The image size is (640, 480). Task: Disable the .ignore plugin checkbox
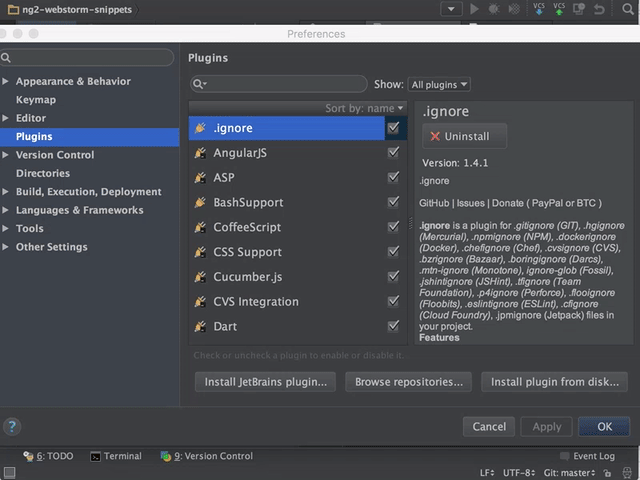pyautogui.click(x=393, y=128)
